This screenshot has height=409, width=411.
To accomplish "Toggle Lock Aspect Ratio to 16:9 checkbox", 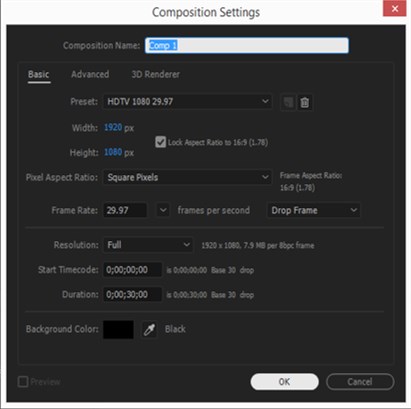I will click(160, 142).
